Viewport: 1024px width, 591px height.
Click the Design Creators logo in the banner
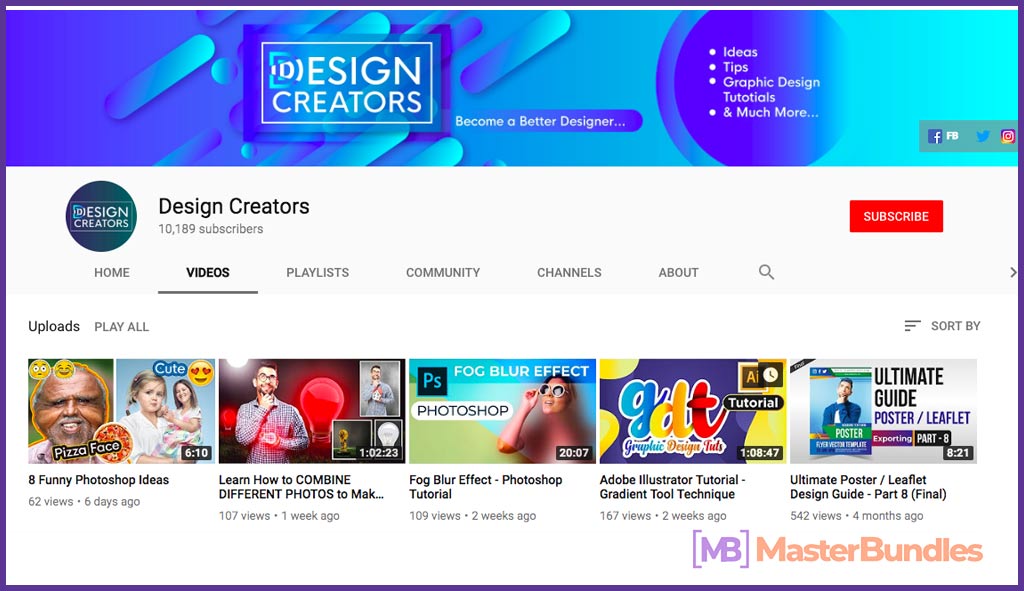click(x=347, y=83)
